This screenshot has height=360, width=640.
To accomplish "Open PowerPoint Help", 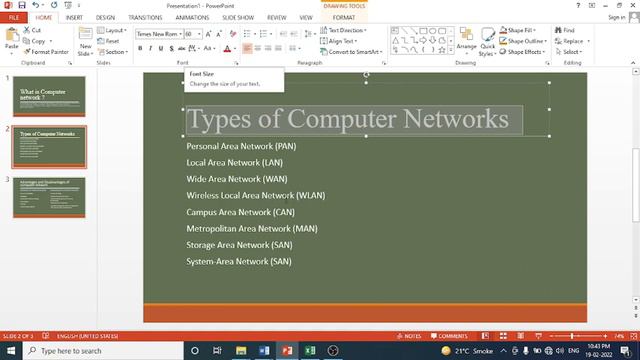I will 578,5.
